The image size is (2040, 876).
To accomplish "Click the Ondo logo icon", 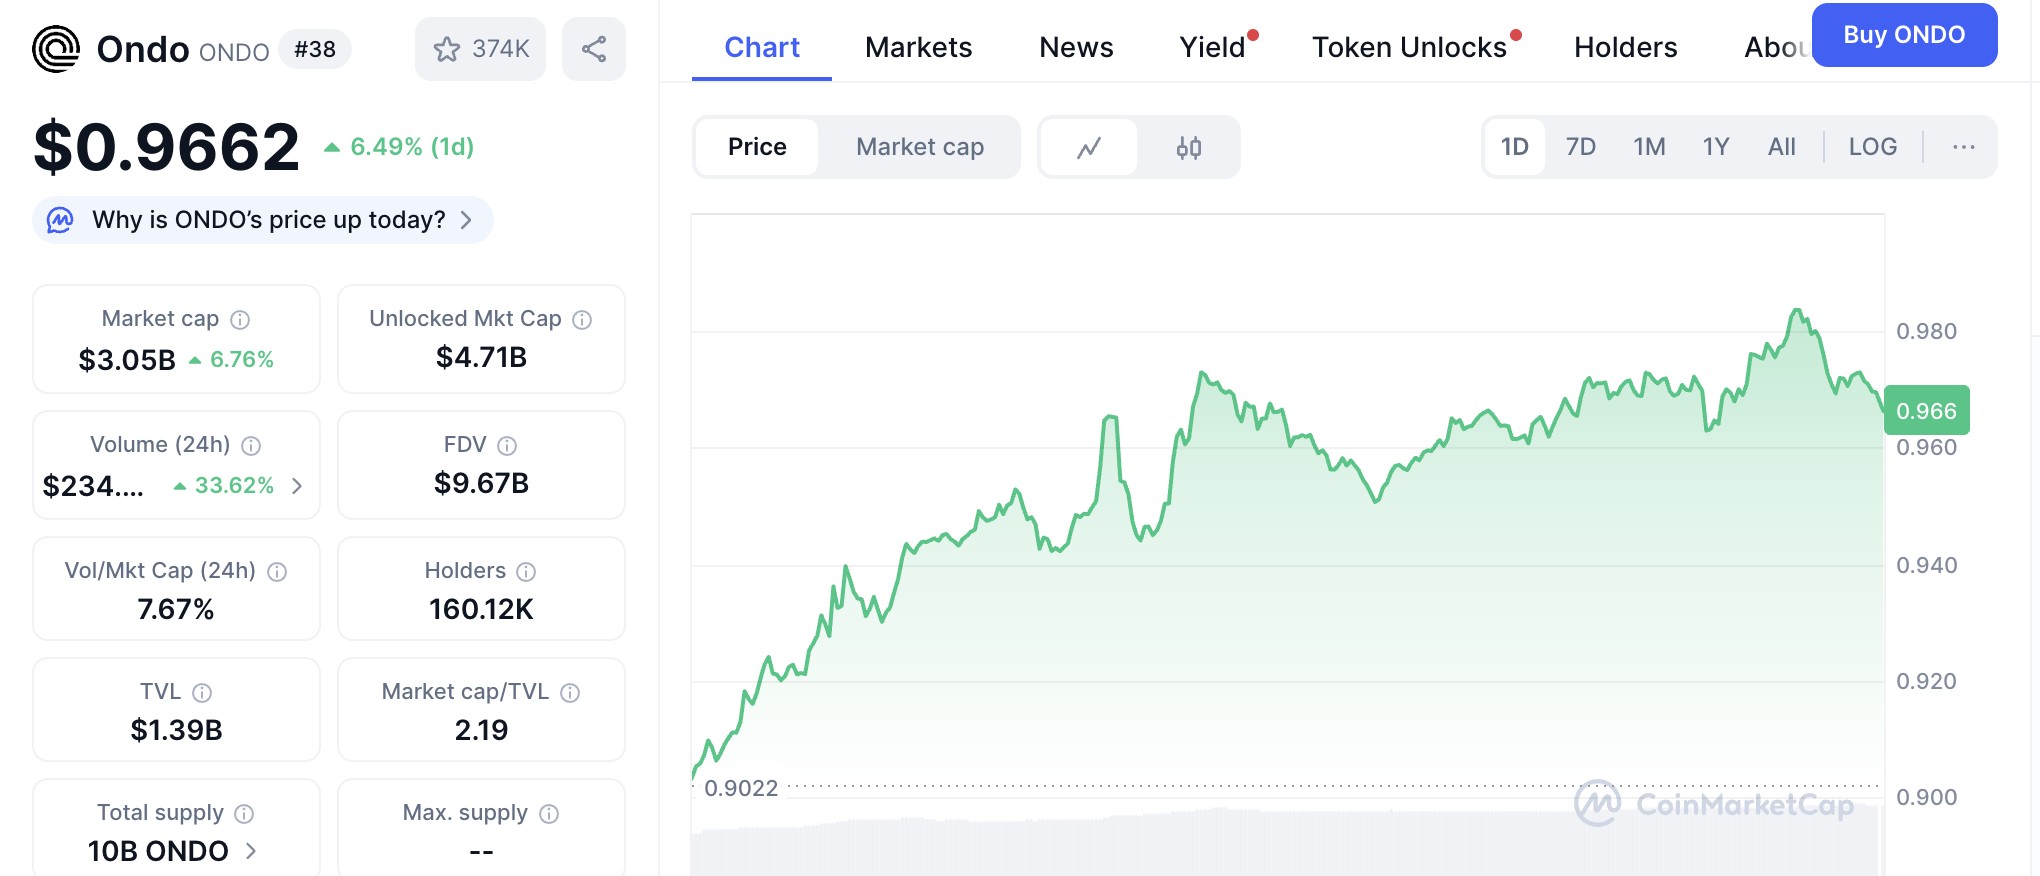I will [56, 49].
